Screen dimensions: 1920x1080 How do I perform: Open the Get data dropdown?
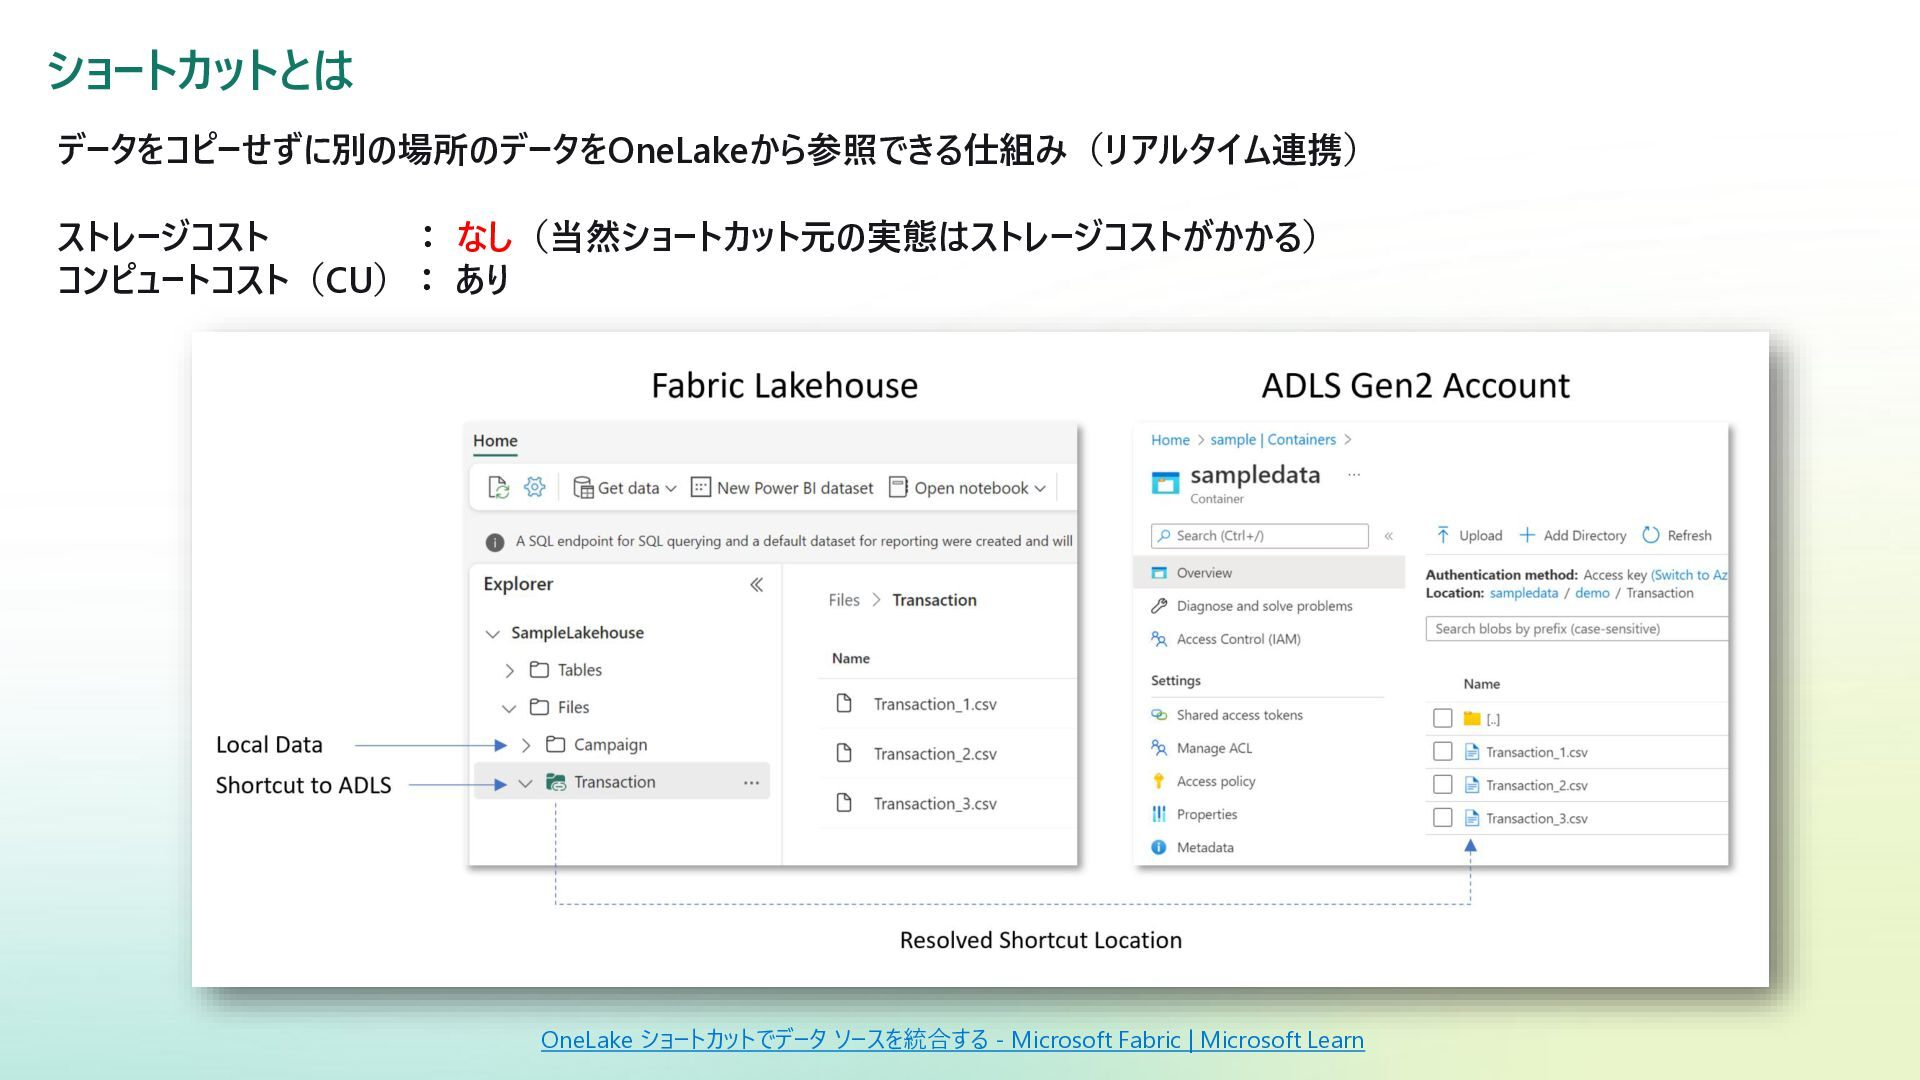(x=626, y=488)
